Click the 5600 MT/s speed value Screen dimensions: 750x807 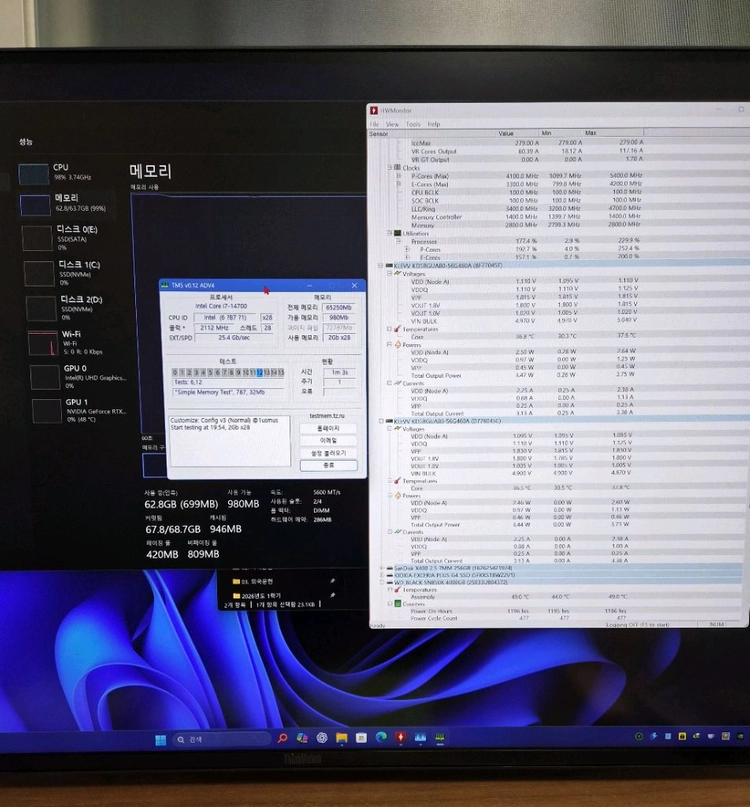click(327, 493)
